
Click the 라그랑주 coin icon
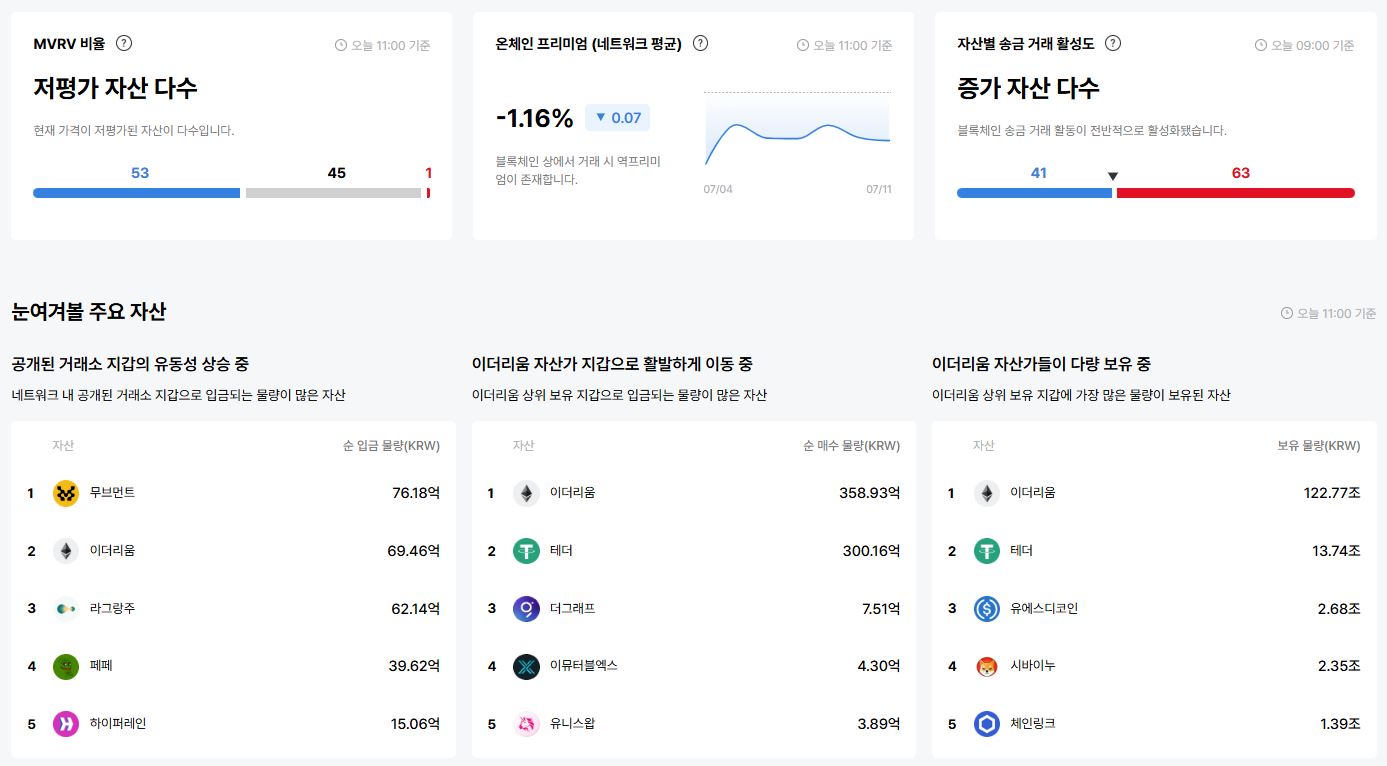pyautogui.click(x=66, y=608)
